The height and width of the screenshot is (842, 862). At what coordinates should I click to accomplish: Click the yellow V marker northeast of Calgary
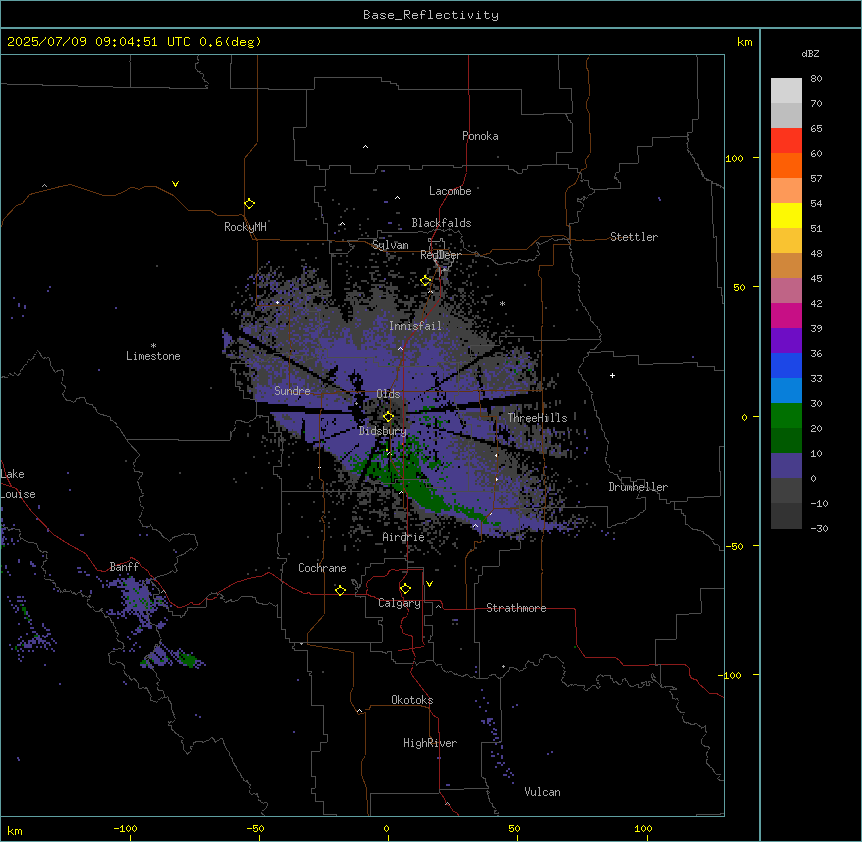(429, 584)
